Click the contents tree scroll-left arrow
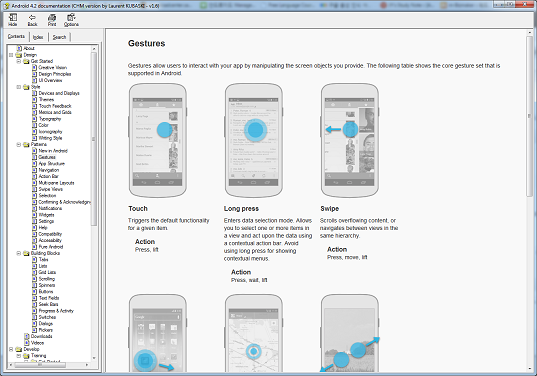The height and width of the screenshot is (376, 537). [11, 365]
